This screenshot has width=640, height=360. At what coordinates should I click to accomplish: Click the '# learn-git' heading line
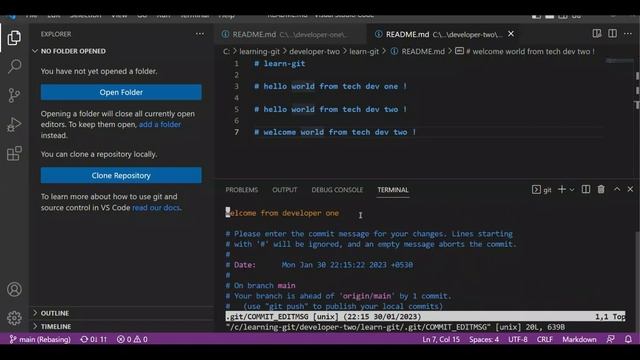pos(280,63)
